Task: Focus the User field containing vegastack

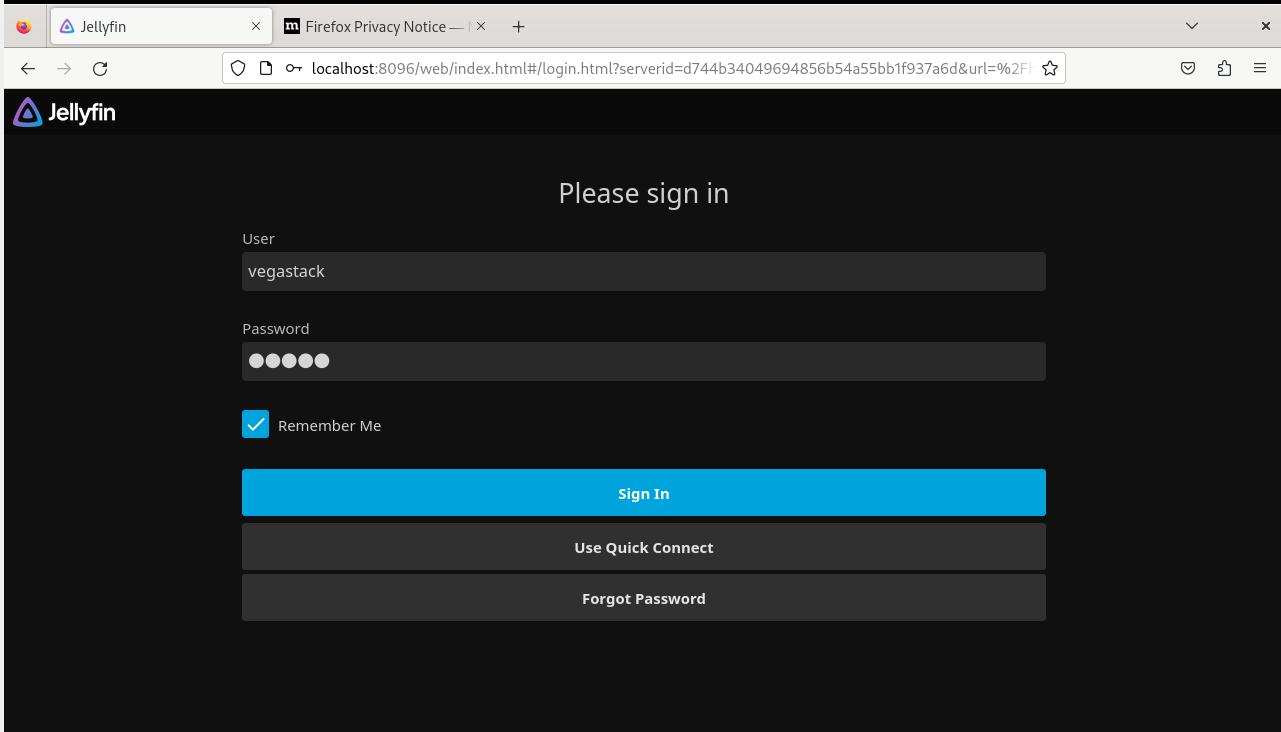Action: [x=643, y=272]
